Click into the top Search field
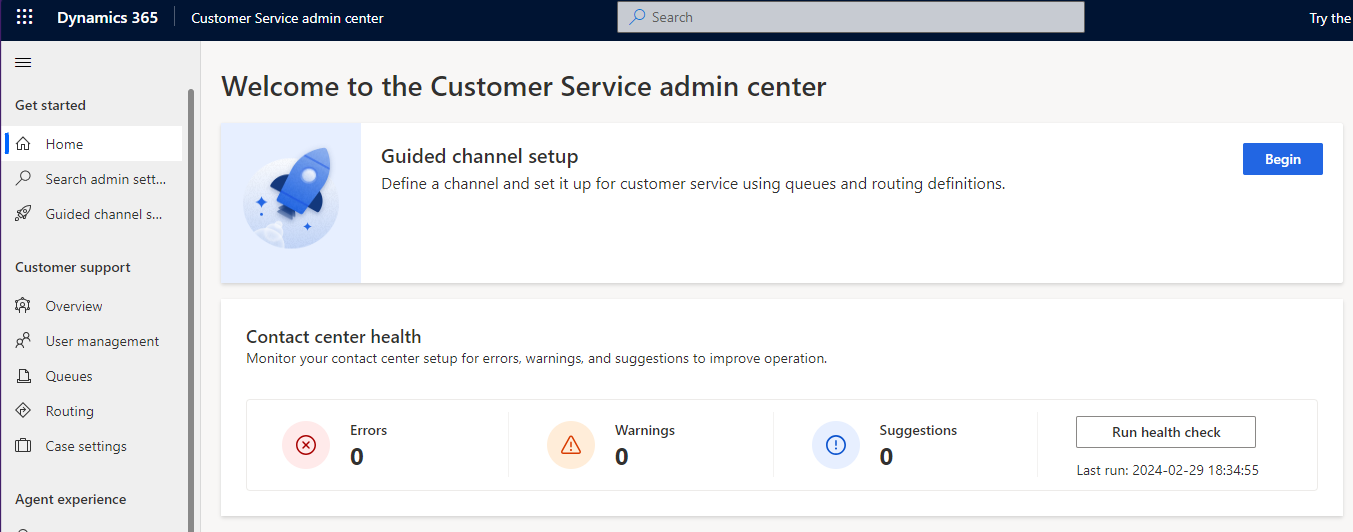Image resolution: width=1353 pixels, height=532 pixels. click(x=851, y=17)
